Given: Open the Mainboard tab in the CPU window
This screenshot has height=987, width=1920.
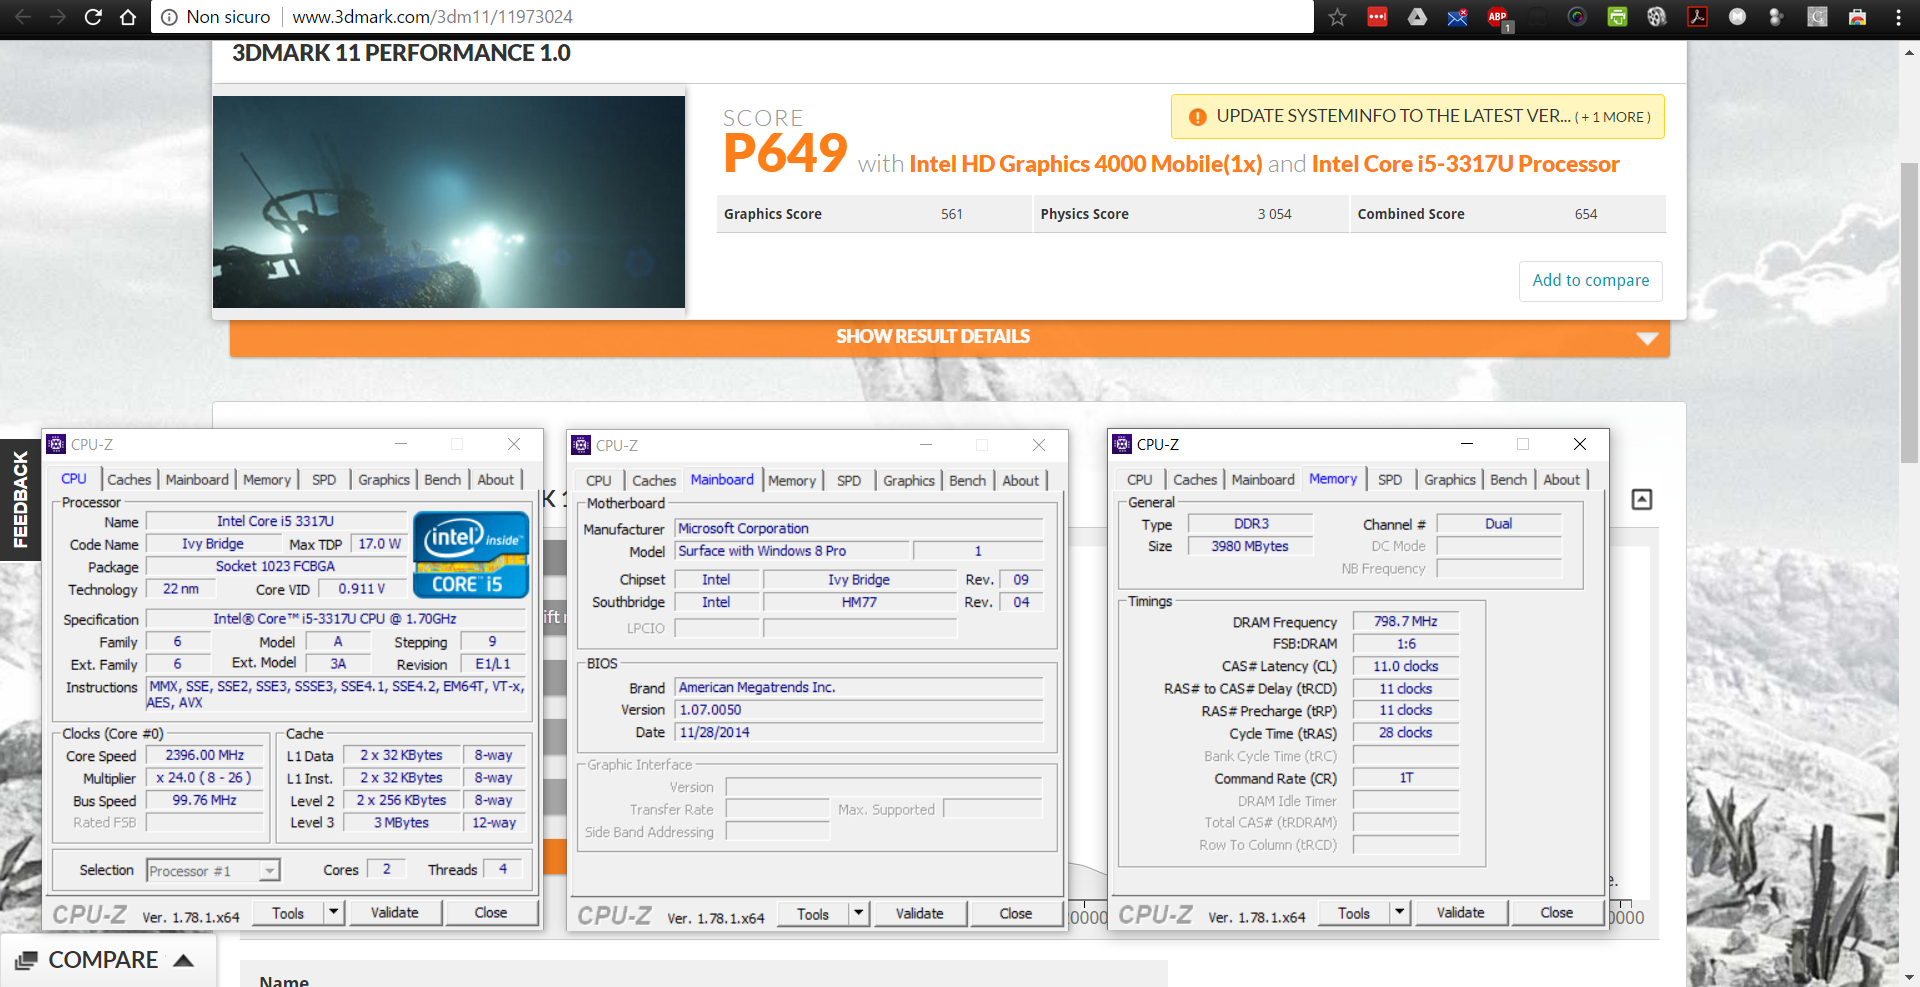Looking at the screenshot, I should 197,480.
